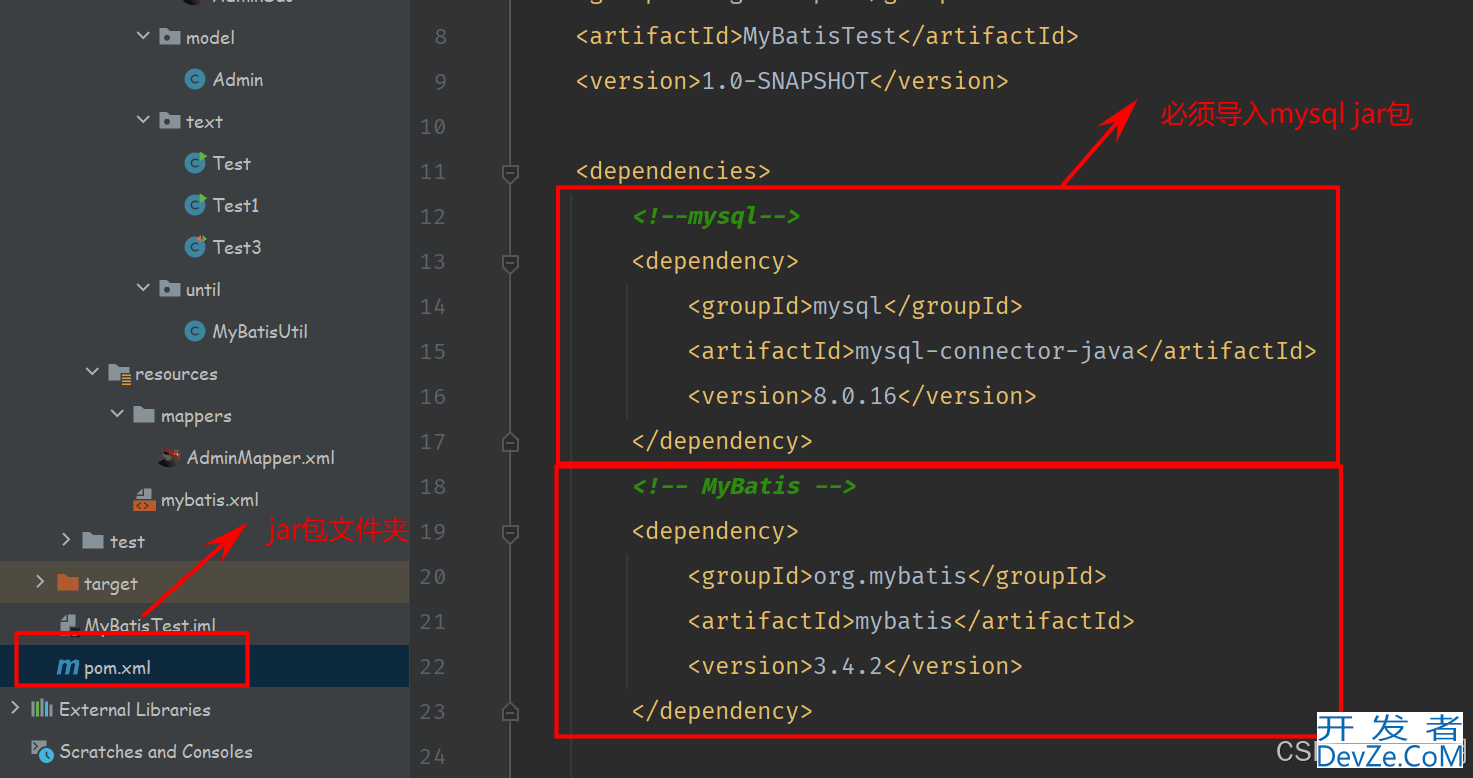Select the Test1 class icon
This screenshot has height=778, width=1473.
click(x=196, y=205)
